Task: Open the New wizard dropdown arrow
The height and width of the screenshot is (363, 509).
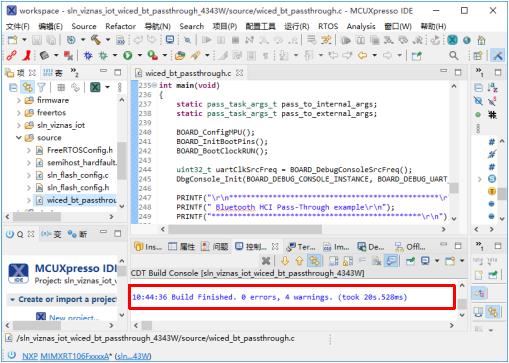Action: pos(24,40)
